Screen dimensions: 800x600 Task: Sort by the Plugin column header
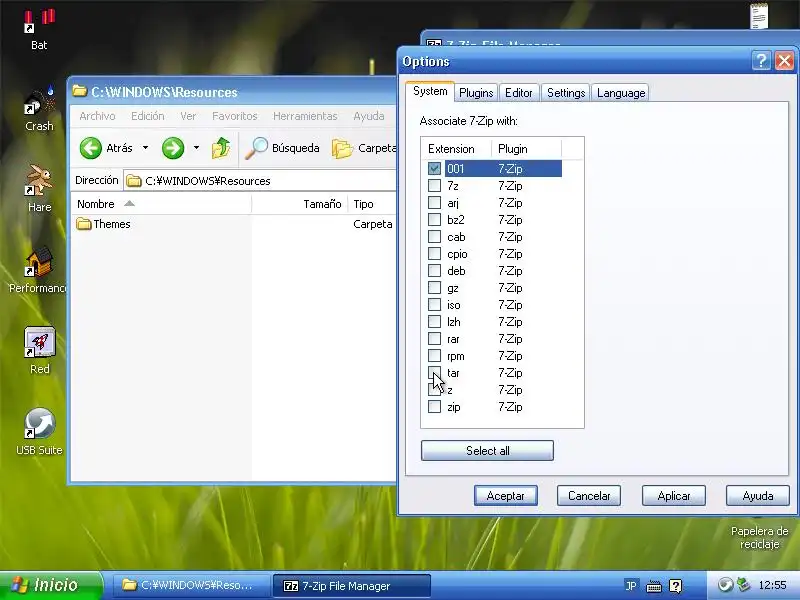coord(526,149)
